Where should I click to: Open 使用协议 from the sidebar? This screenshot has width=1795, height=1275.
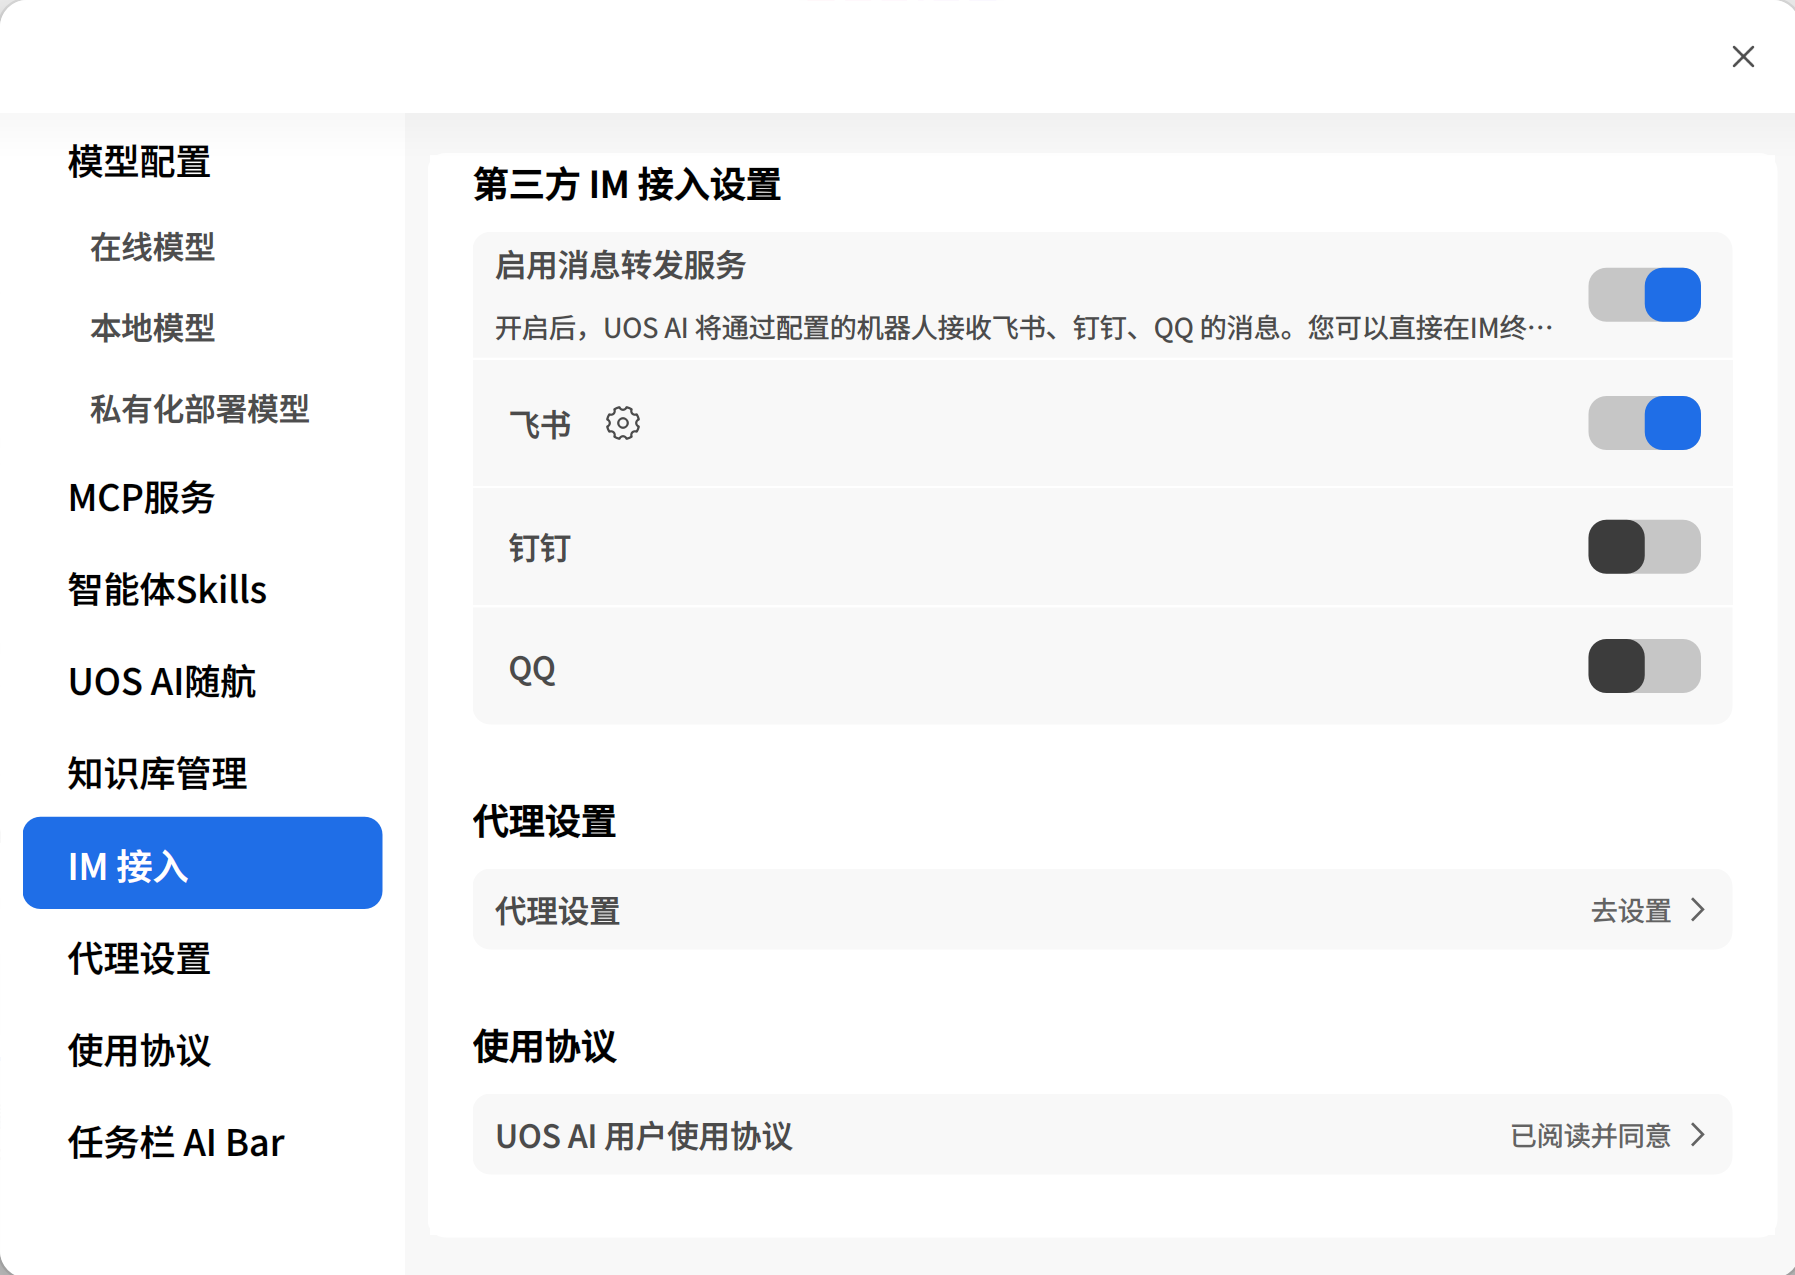138,1052
